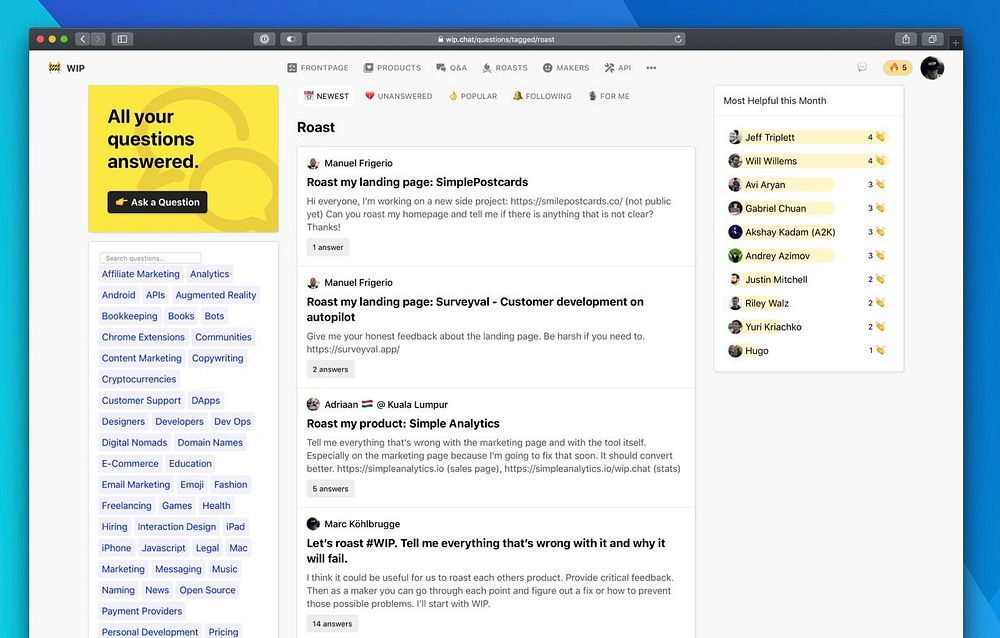Open the user profile avatar
This screenshot has width=1000, height=638.
tap(932, 68)
